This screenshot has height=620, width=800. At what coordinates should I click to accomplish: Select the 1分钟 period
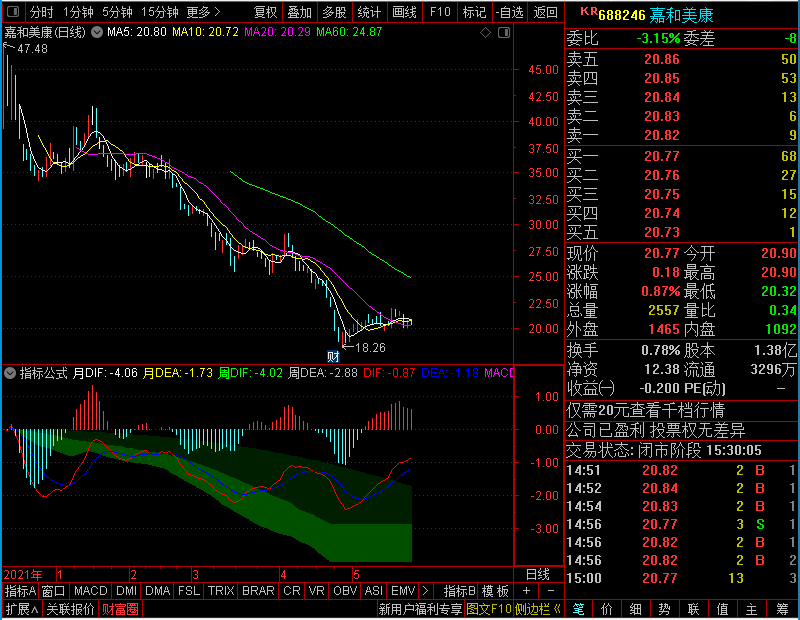coord(78,12)
